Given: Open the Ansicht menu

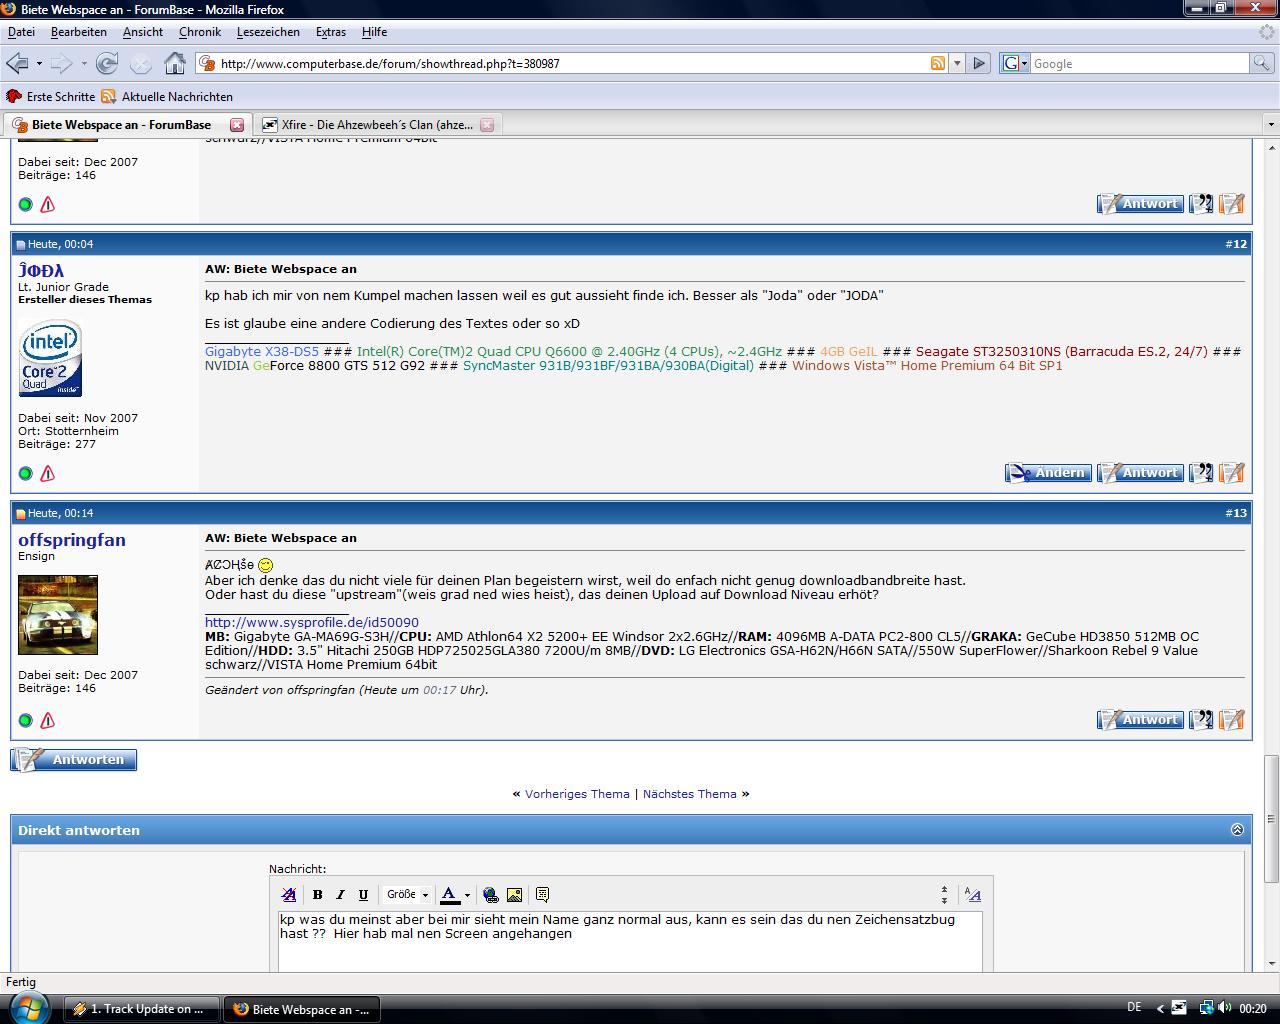Looking at the screenshot, I should coord(143,32).
